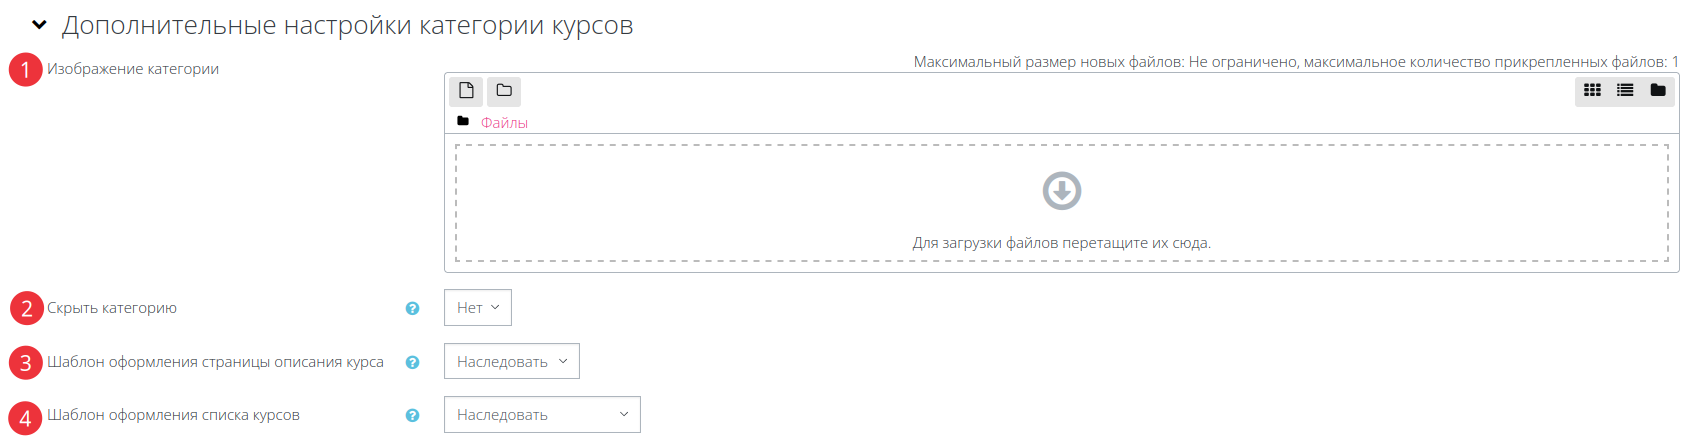The image size is (1688, 442).
Task: Expand the course list template dropdown
Action: pyautogui.click(x=542, y=415)
